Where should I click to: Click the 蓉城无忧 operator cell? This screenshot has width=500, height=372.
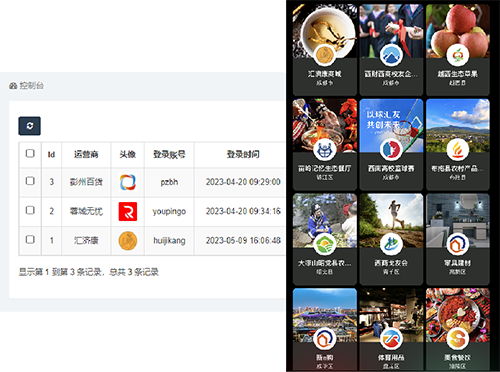86,211
